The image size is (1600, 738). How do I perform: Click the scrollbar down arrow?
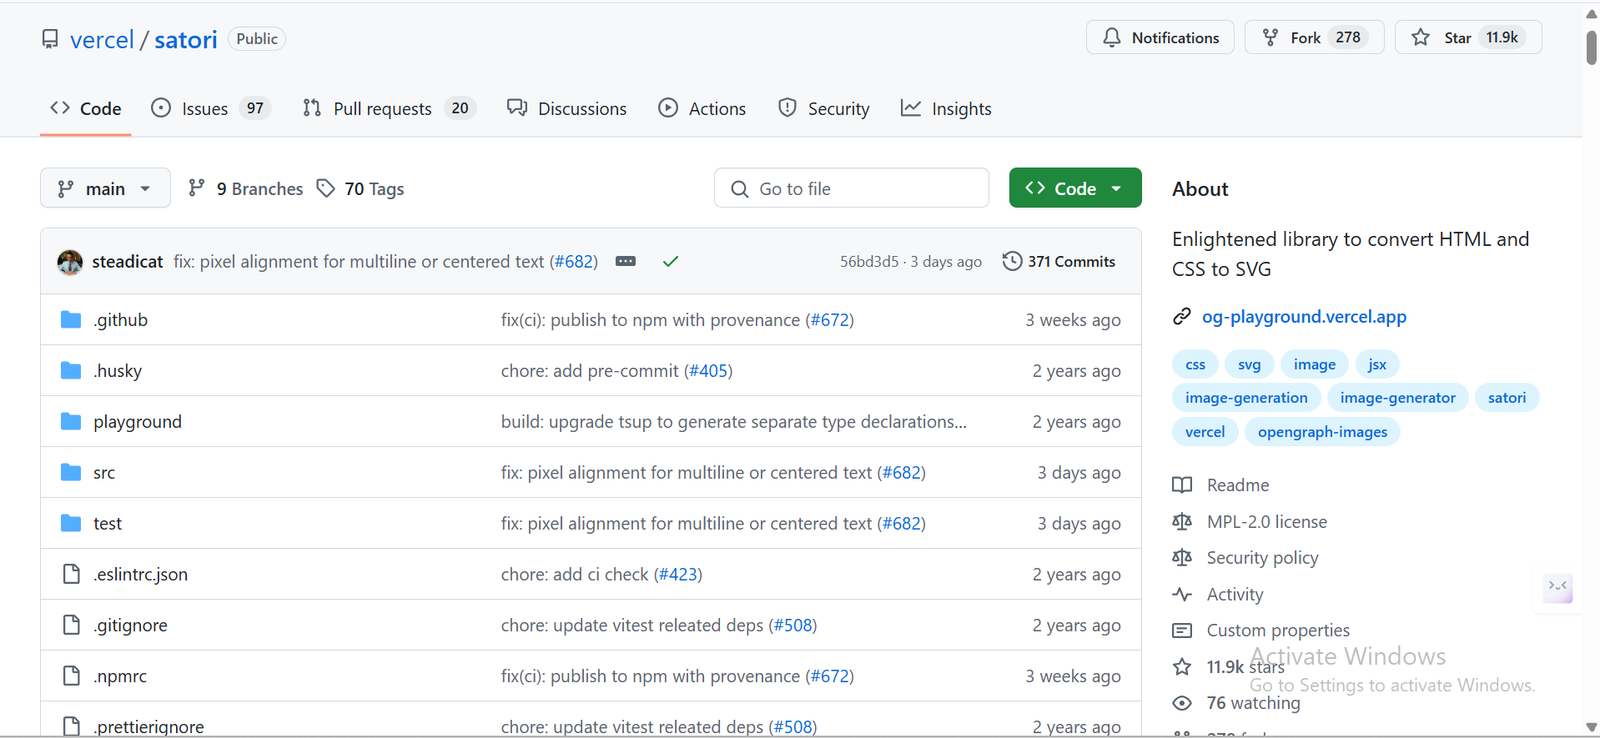tap(1591, 727)
